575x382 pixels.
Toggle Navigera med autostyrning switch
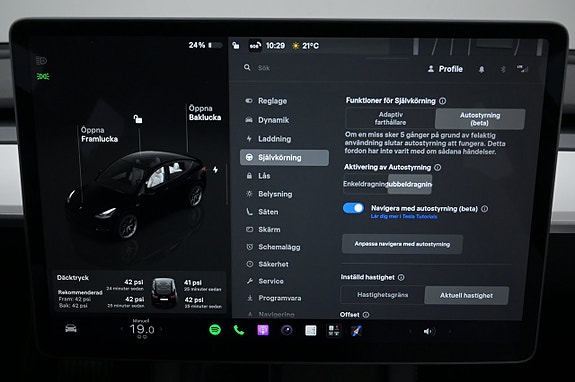pos(354,208)
